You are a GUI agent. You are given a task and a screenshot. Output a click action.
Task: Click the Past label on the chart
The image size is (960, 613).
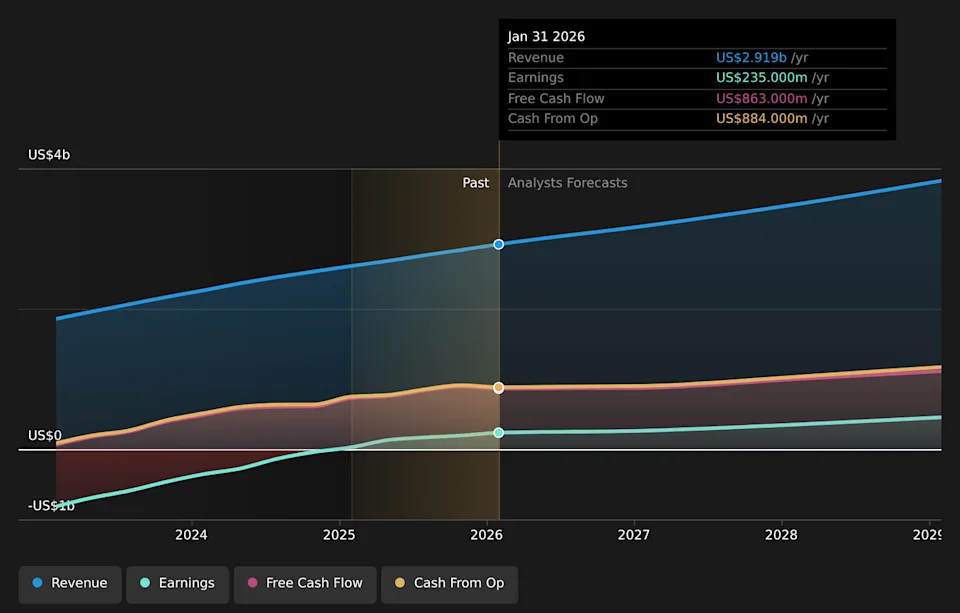pos(476,183)
